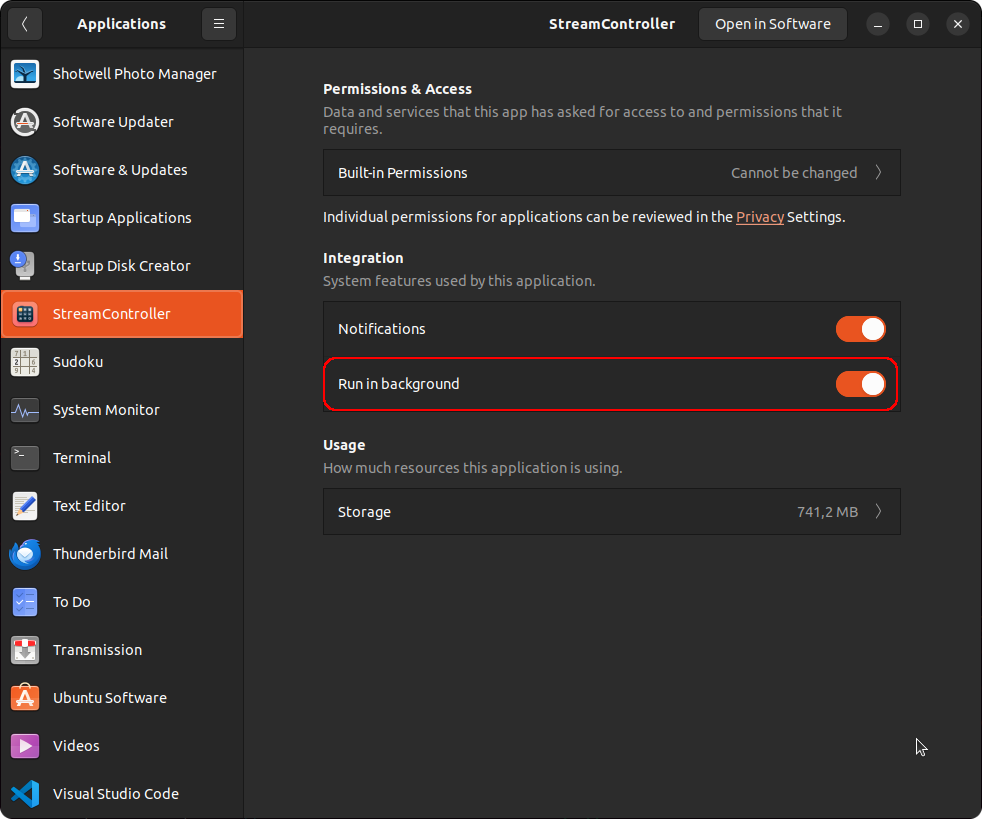Click the 'Cannot be changed' text
This screenshot has height=819, width=982.
coord(794,173)
